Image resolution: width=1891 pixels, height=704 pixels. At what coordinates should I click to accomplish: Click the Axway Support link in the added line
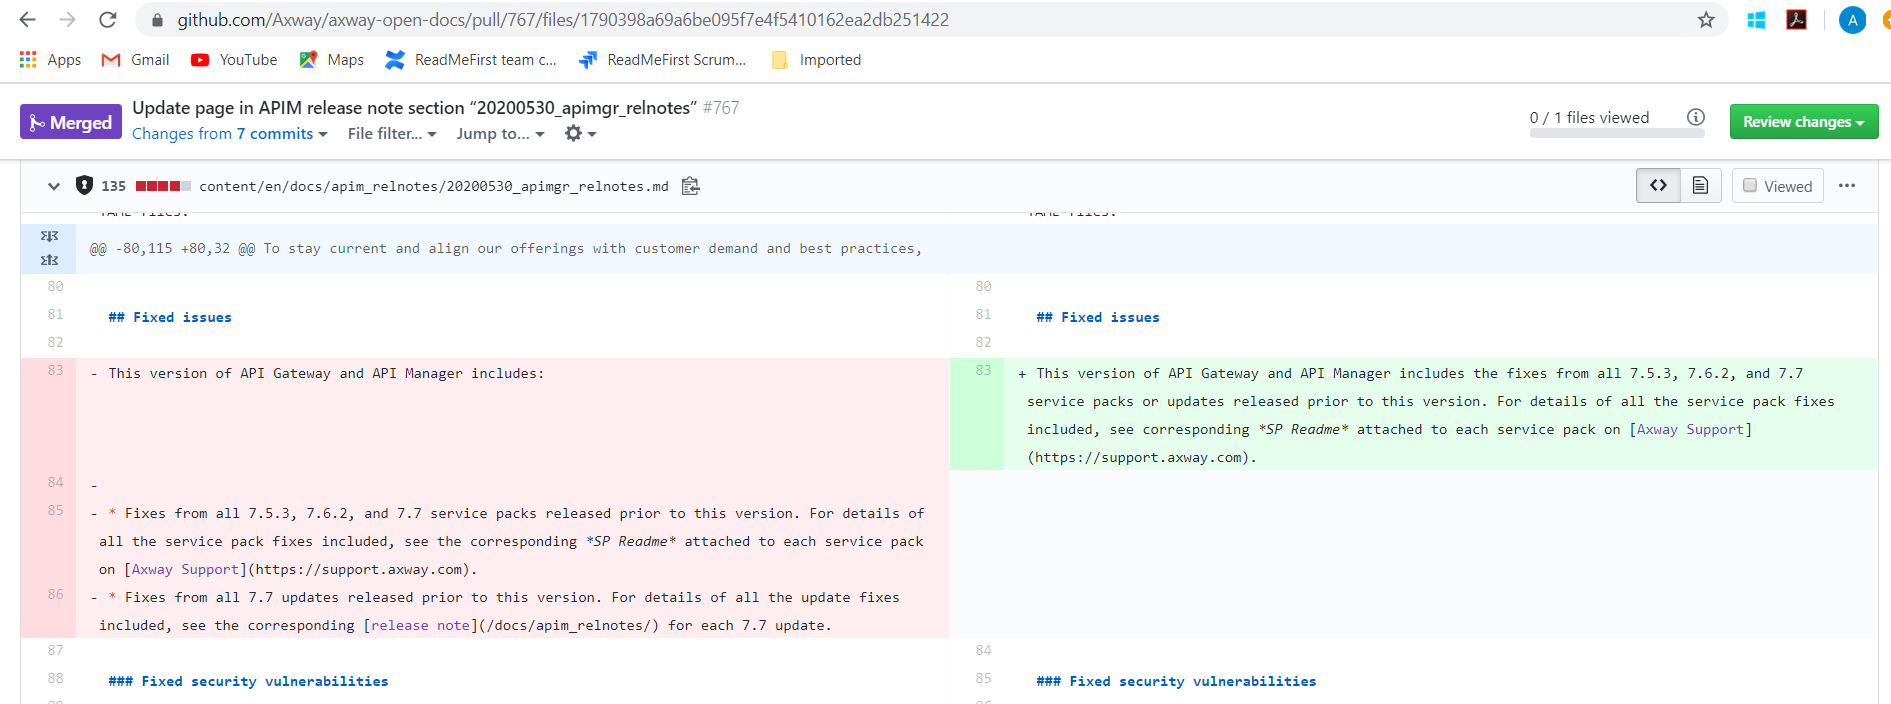pos(1691,429)
